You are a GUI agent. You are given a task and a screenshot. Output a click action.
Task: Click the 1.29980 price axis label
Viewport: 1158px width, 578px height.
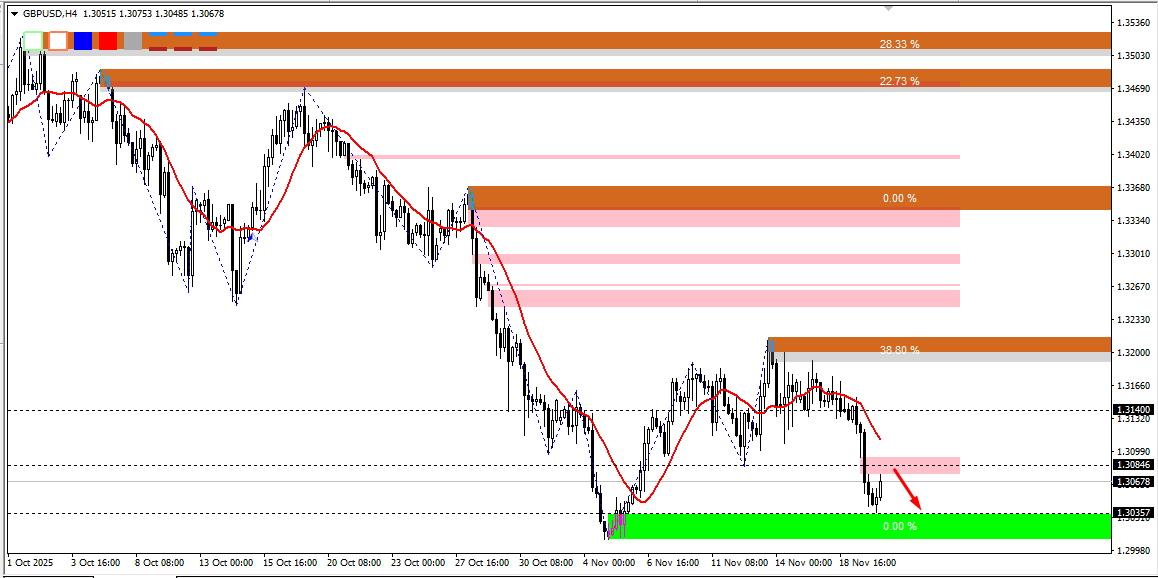(x=1134, y=551)
